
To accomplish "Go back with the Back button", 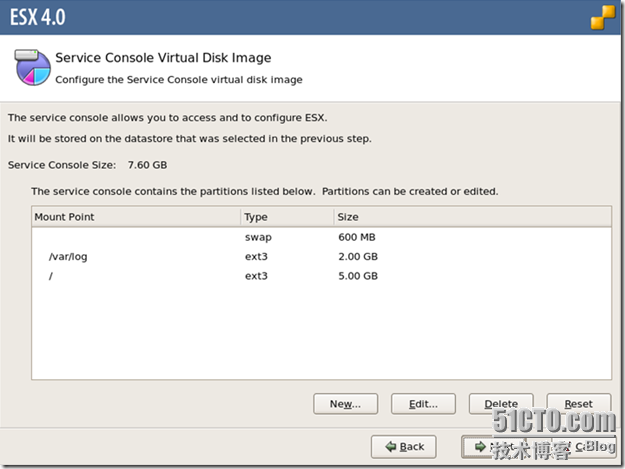I will (x=404, y=447).
